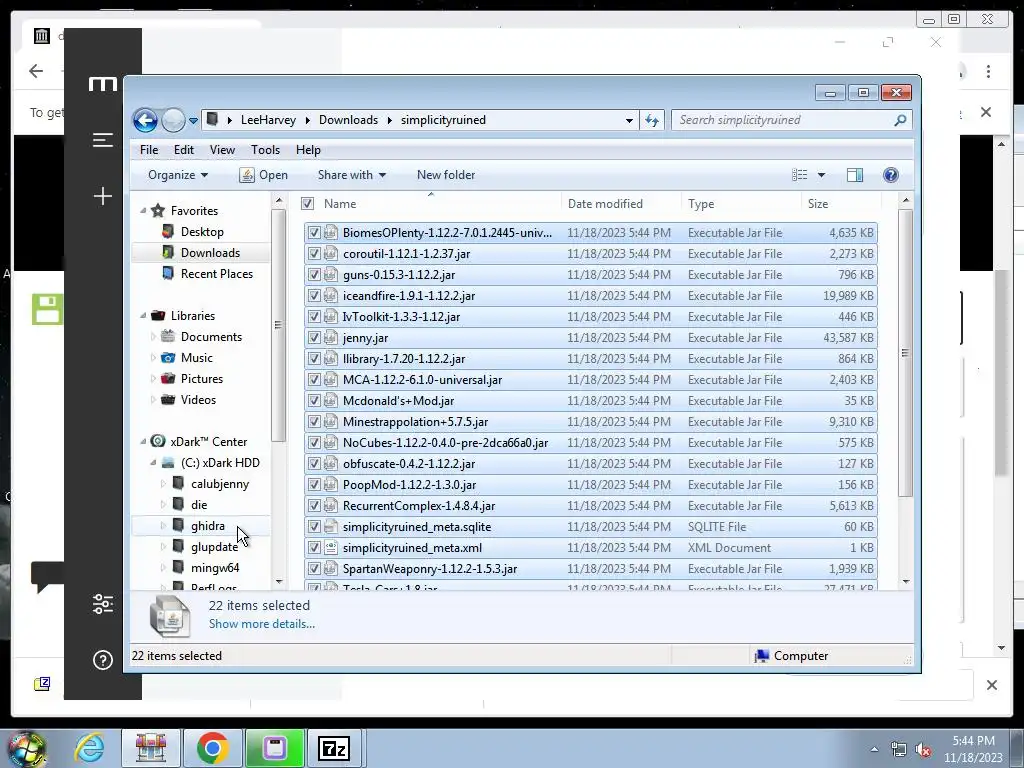Uncheck the simplicityruined_meta.sqlite checkbox
The width and height of the screenshot is (1024, 768).
tap(314, 526)
